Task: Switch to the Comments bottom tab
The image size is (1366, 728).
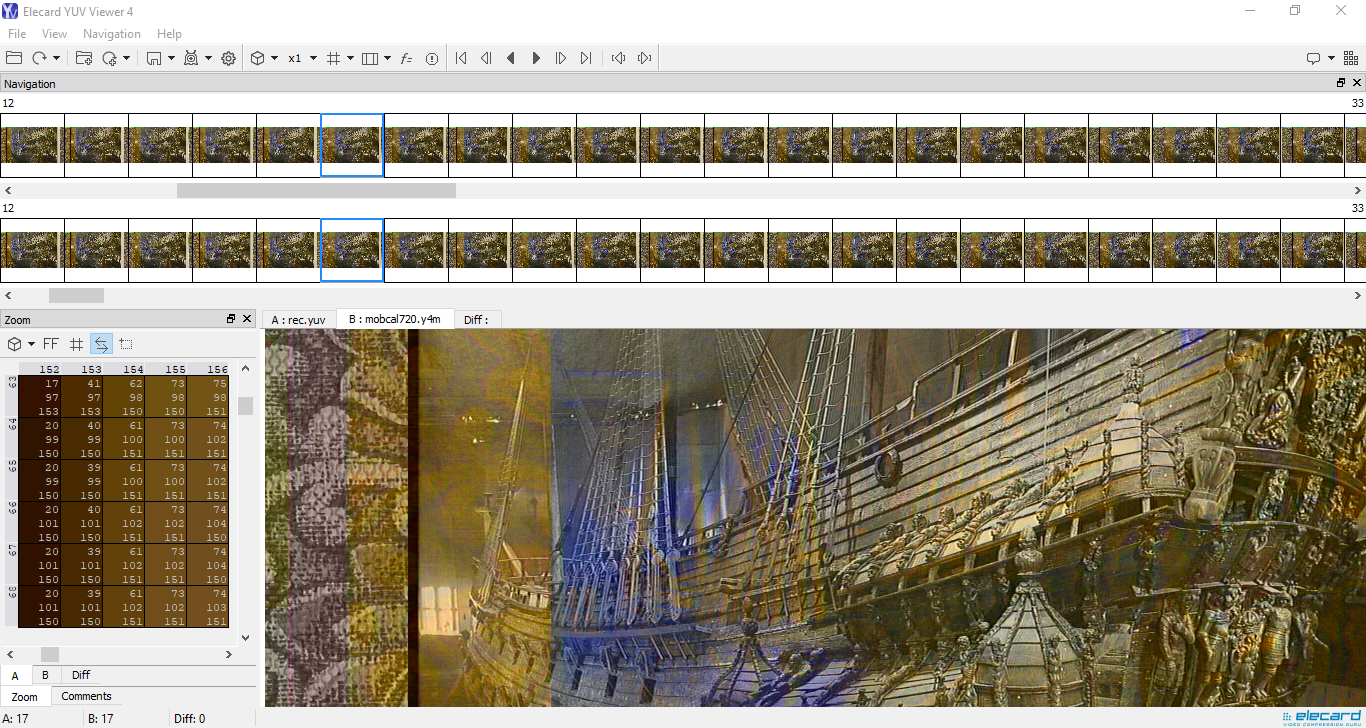Action: pos(87,696)
